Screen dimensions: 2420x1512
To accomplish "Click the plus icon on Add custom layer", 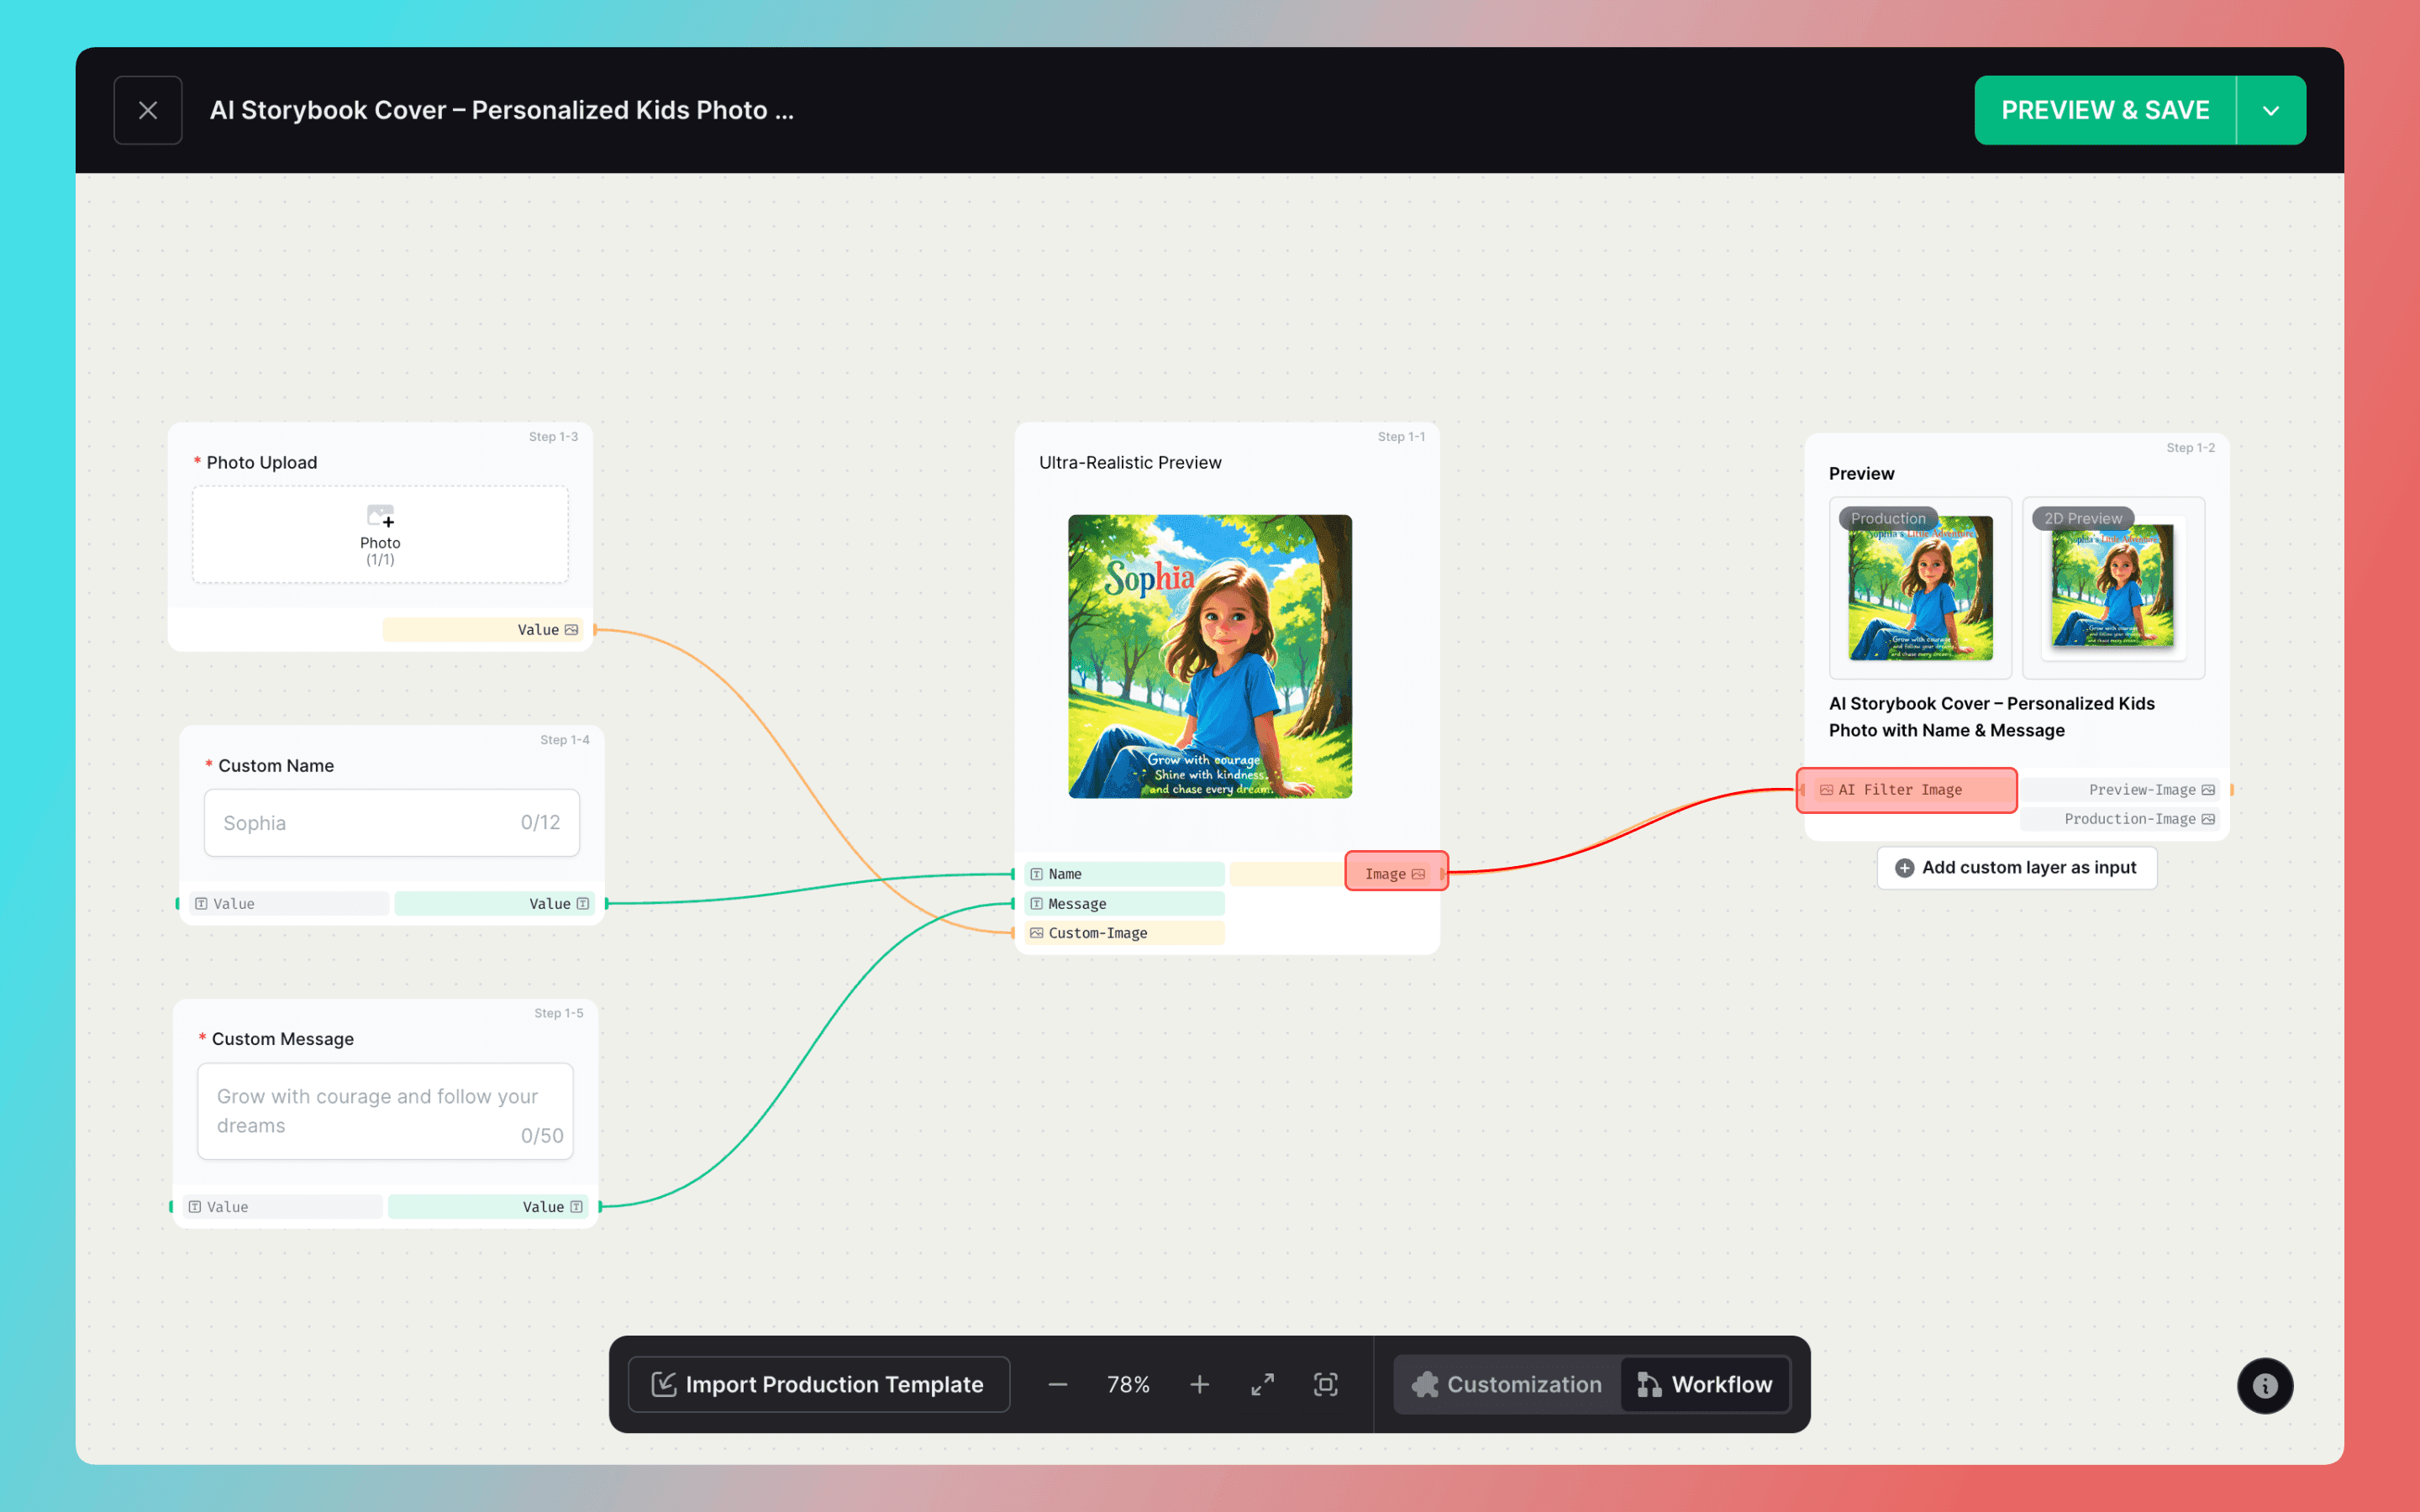I will (1904, 868).
